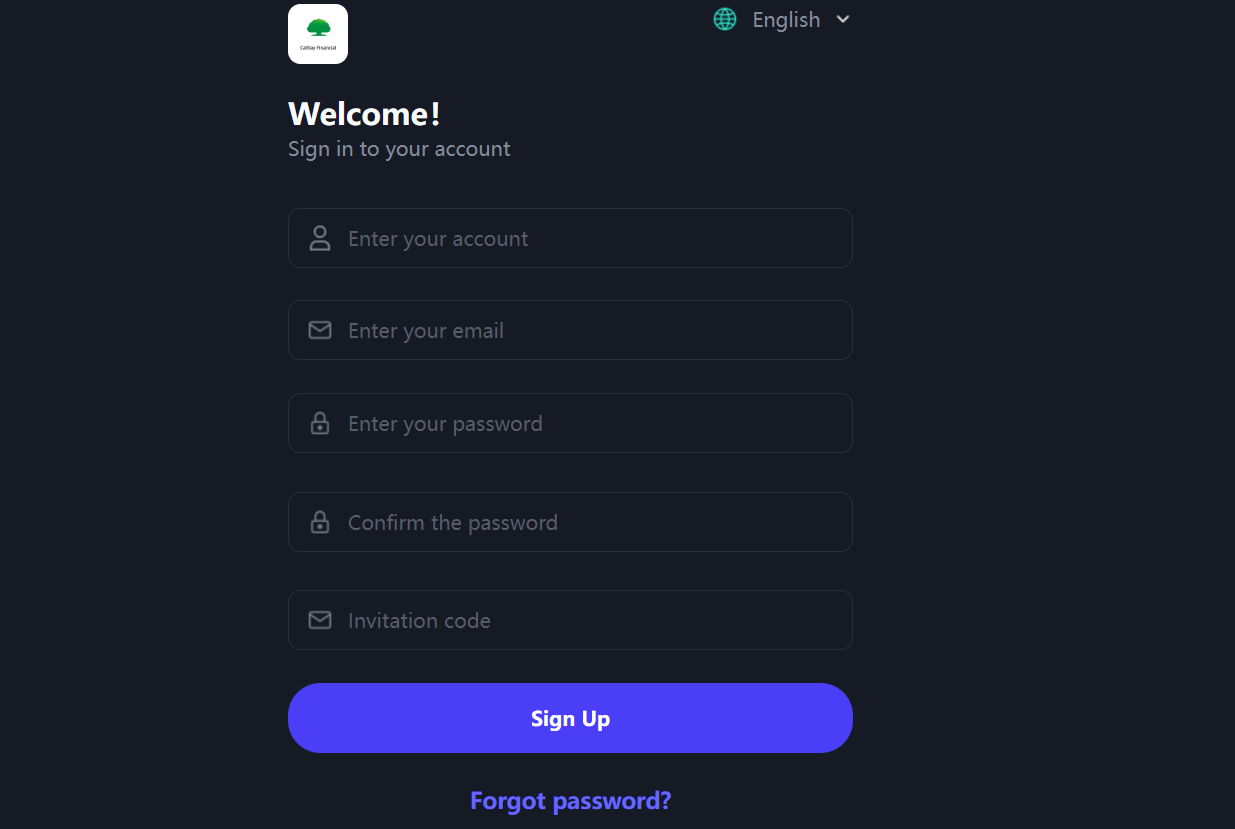Viewport: 1235px width, 829px height.
Task: Focus the 'Enter your account' field
Action: tap(590, 238)
